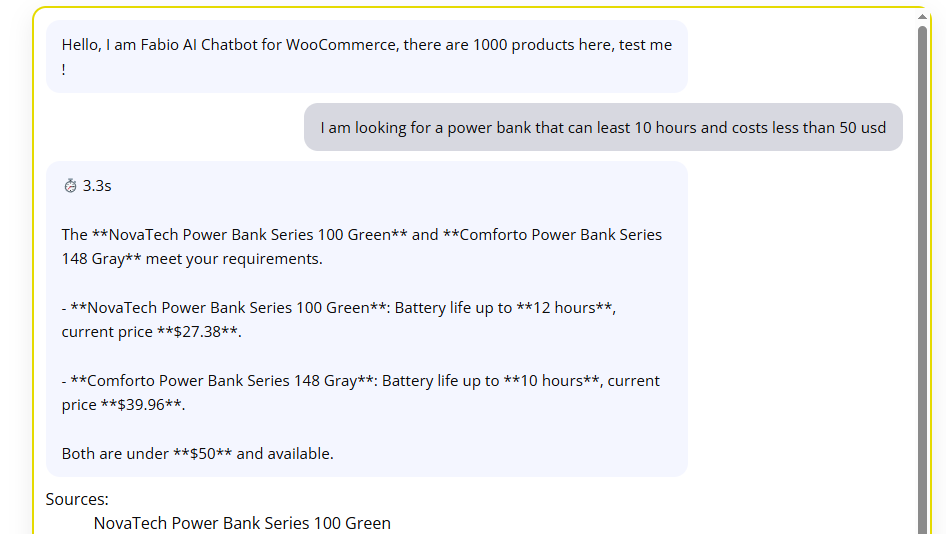Click the word WooCommerce in the greeting

pos(340,45)
